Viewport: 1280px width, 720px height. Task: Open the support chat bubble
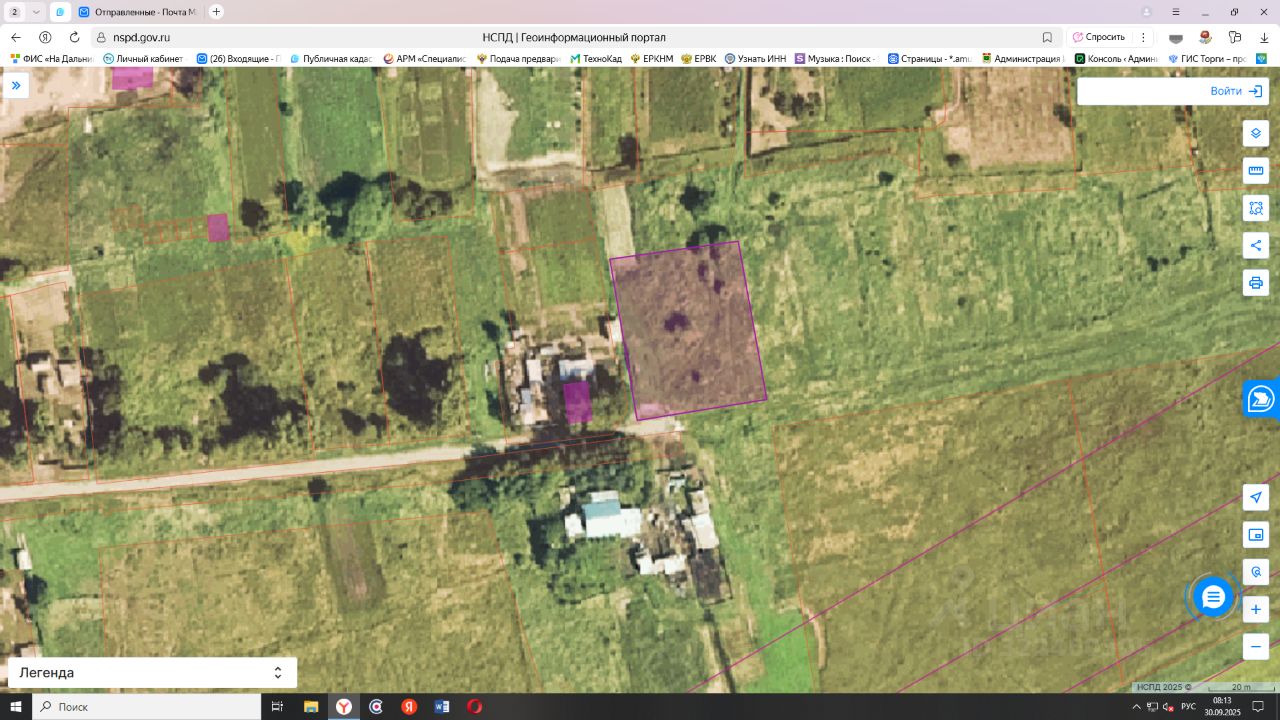tap(1213, 598)
